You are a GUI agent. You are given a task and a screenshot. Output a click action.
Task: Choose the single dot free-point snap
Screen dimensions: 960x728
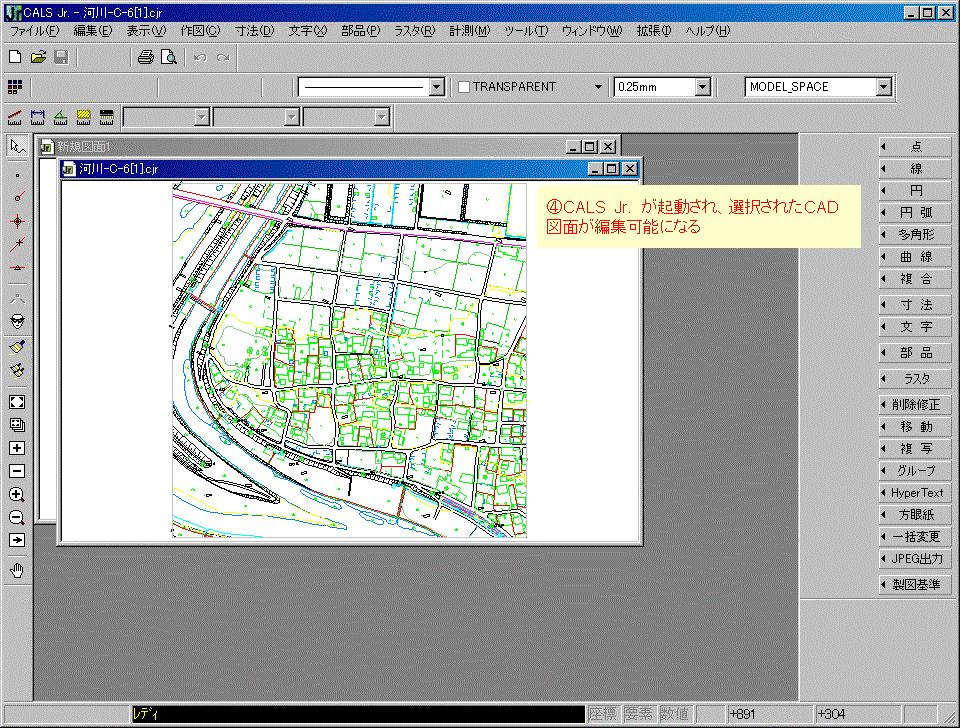coord(17,176)
